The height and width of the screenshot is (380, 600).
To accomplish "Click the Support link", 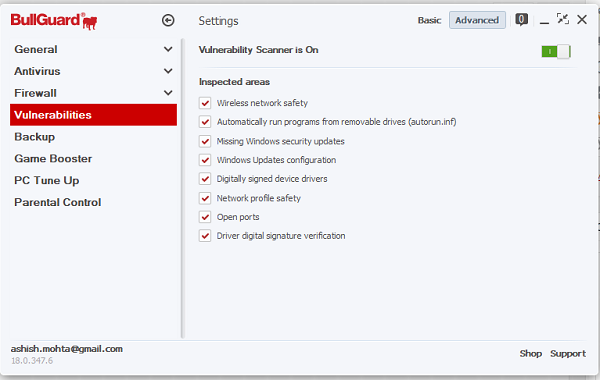I will 568,354.
